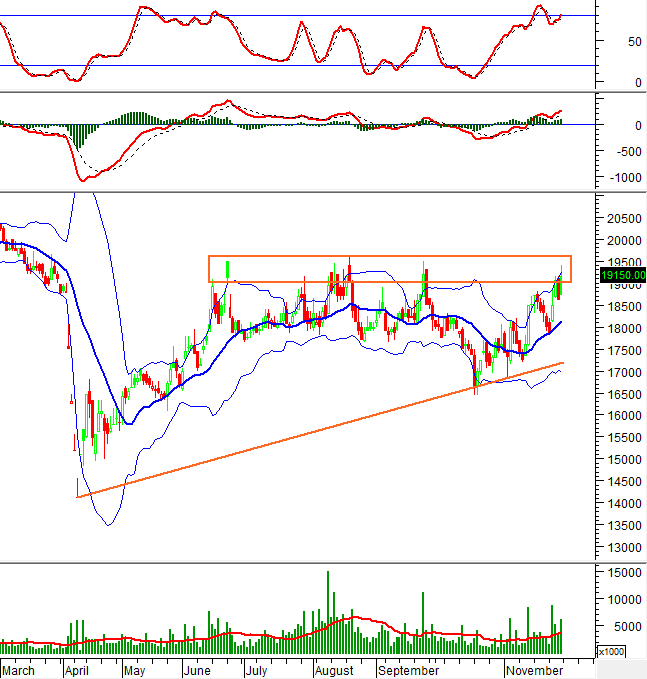Choose the November month label
Viewport: 647px width, 679px height.
(x=532, y=669)
